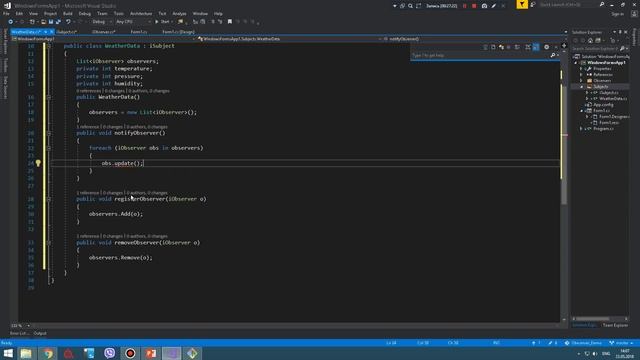This screenshot has width=640, height=360.
Task: Switch to the Form1.cs [Design] tab
Action: (178, 32)
